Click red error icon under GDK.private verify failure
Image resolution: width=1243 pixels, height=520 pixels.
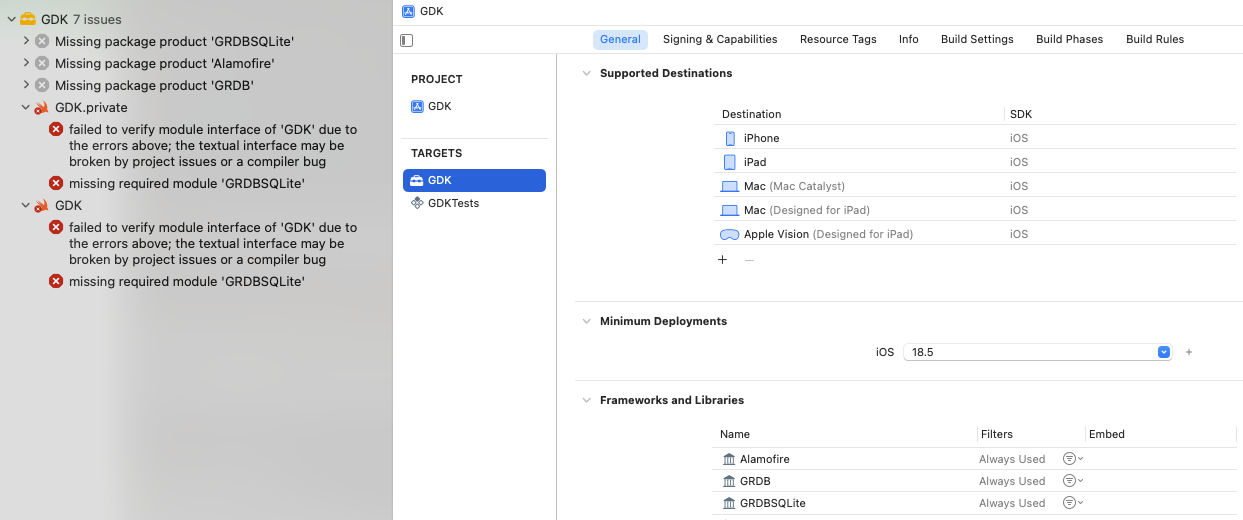pos(56,129)
